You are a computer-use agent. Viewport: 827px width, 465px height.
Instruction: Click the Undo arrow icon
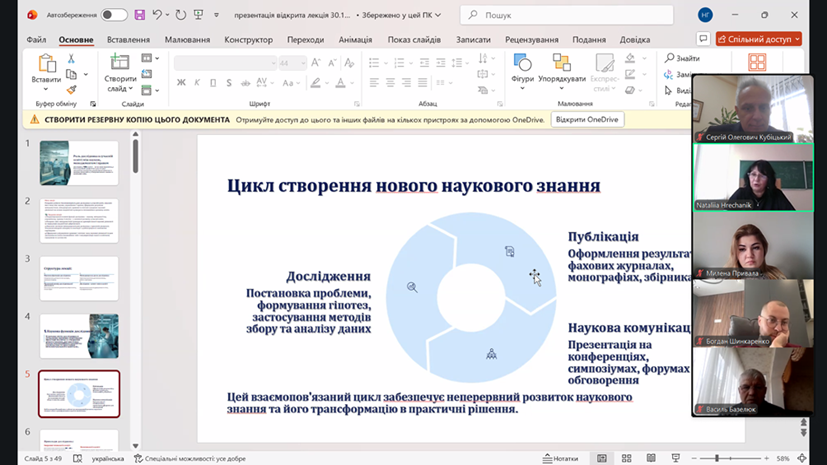157,15
